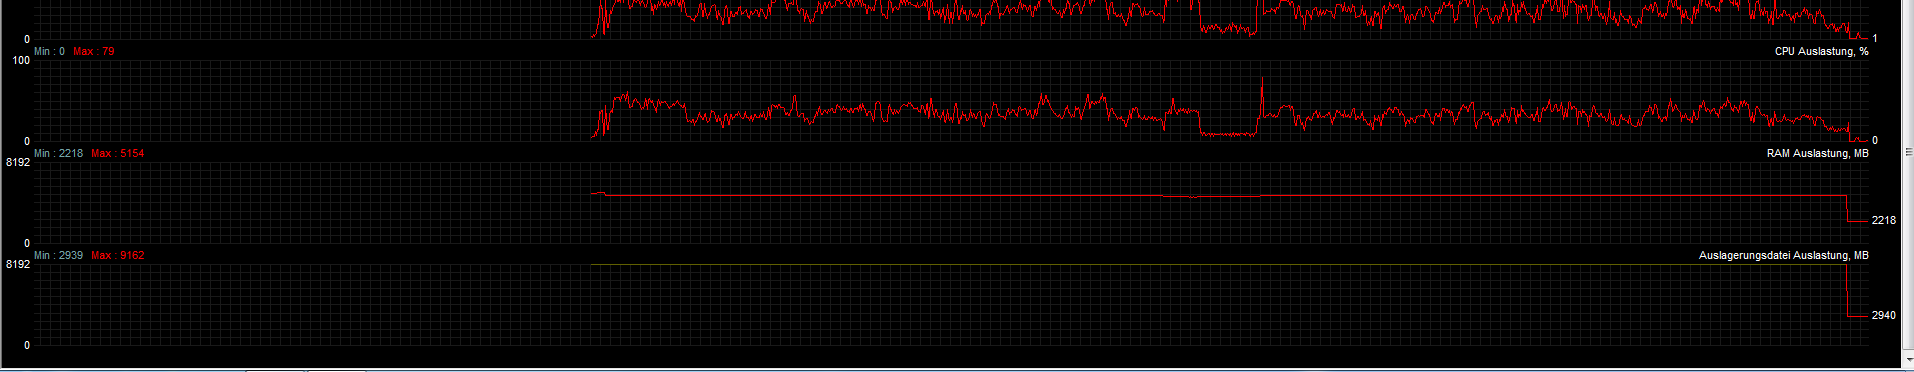Click the axis label 100 of CPU graph

[21, 60]
